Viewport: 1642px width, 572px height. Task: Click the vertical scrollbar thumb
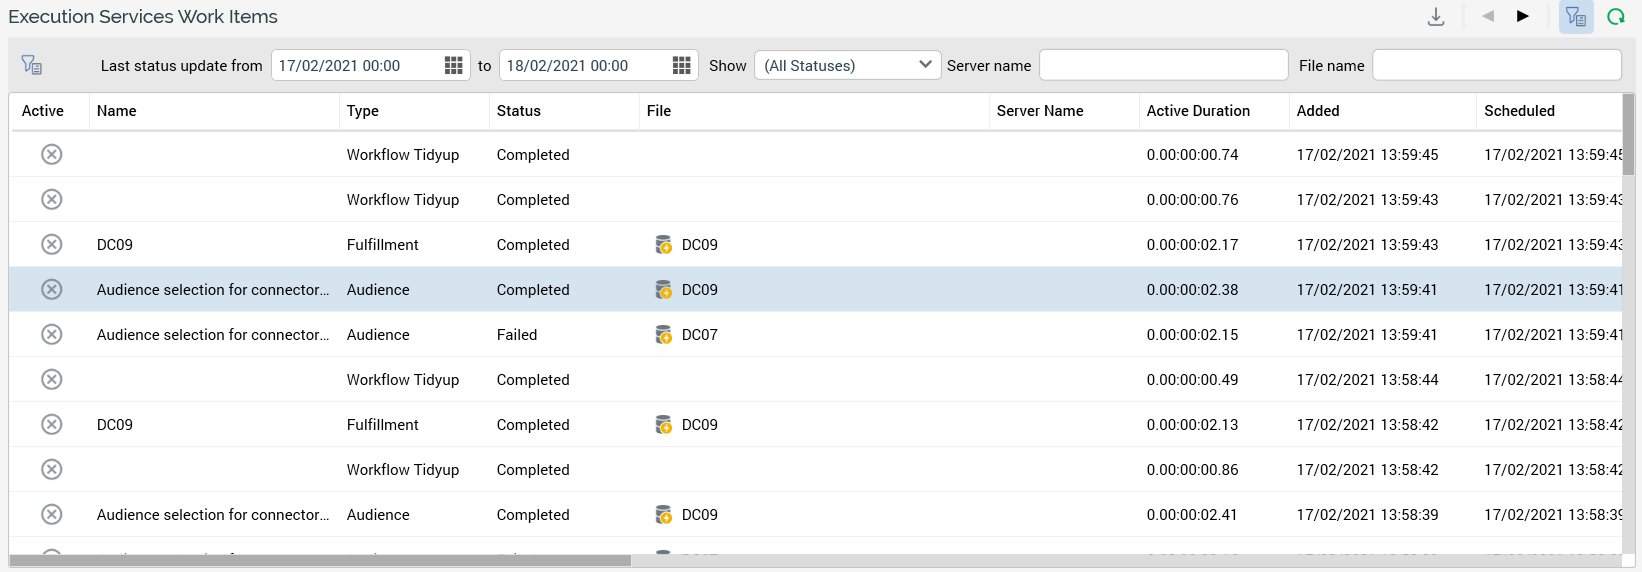(x=1628, y=135)
